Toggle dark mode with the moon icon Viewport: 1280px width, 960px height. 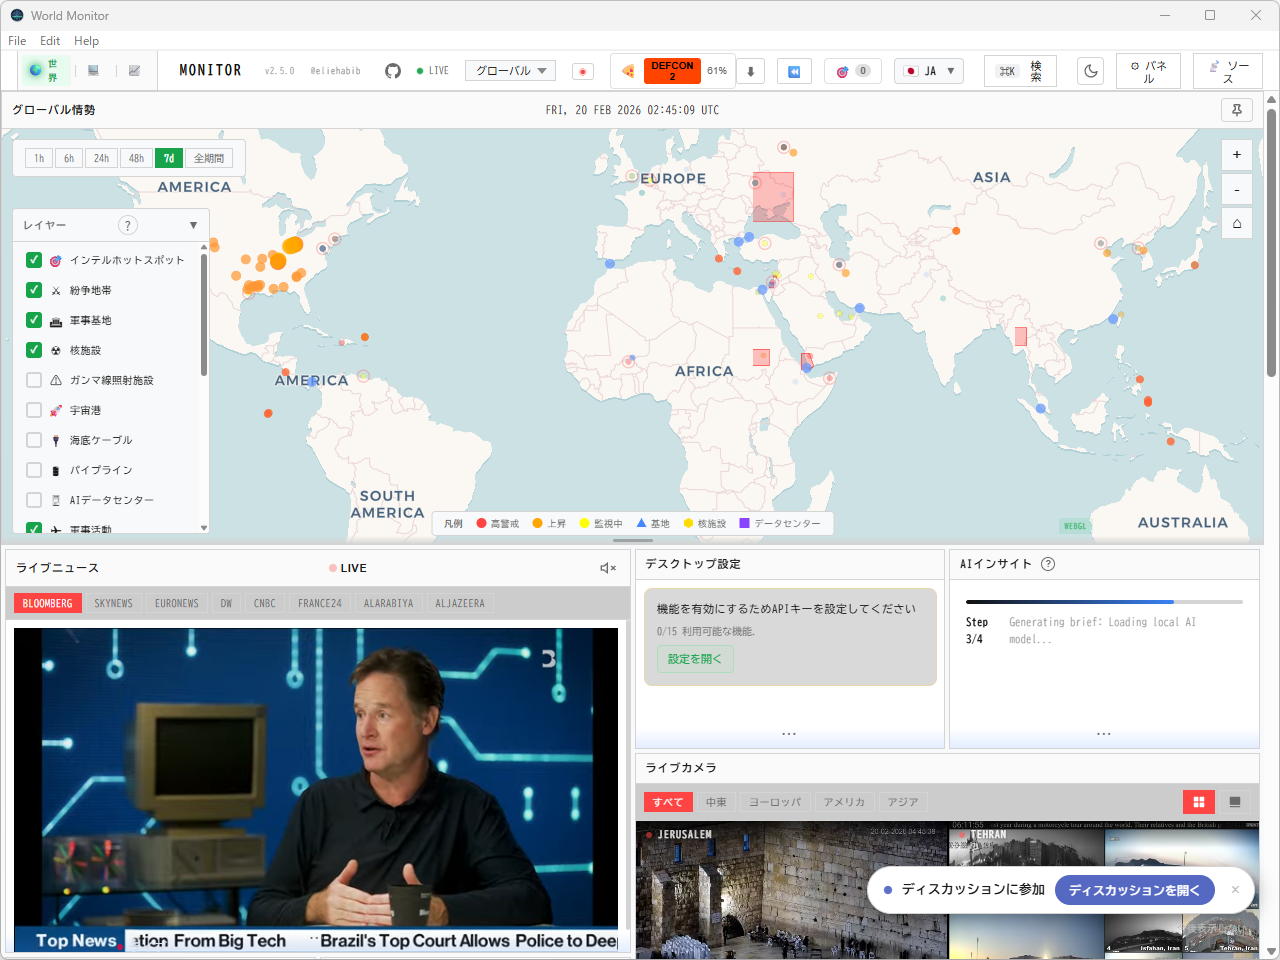[1091, 71]
